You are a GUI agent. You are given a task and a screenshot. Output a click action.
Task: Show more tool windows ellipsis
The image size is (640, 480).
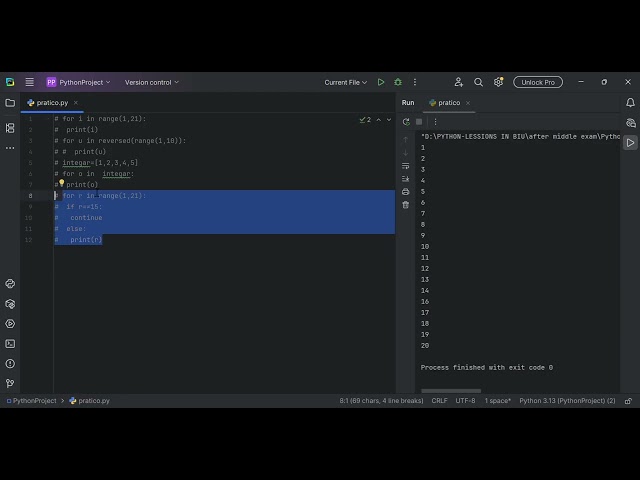pyautogui.click(x=10, y=148)
